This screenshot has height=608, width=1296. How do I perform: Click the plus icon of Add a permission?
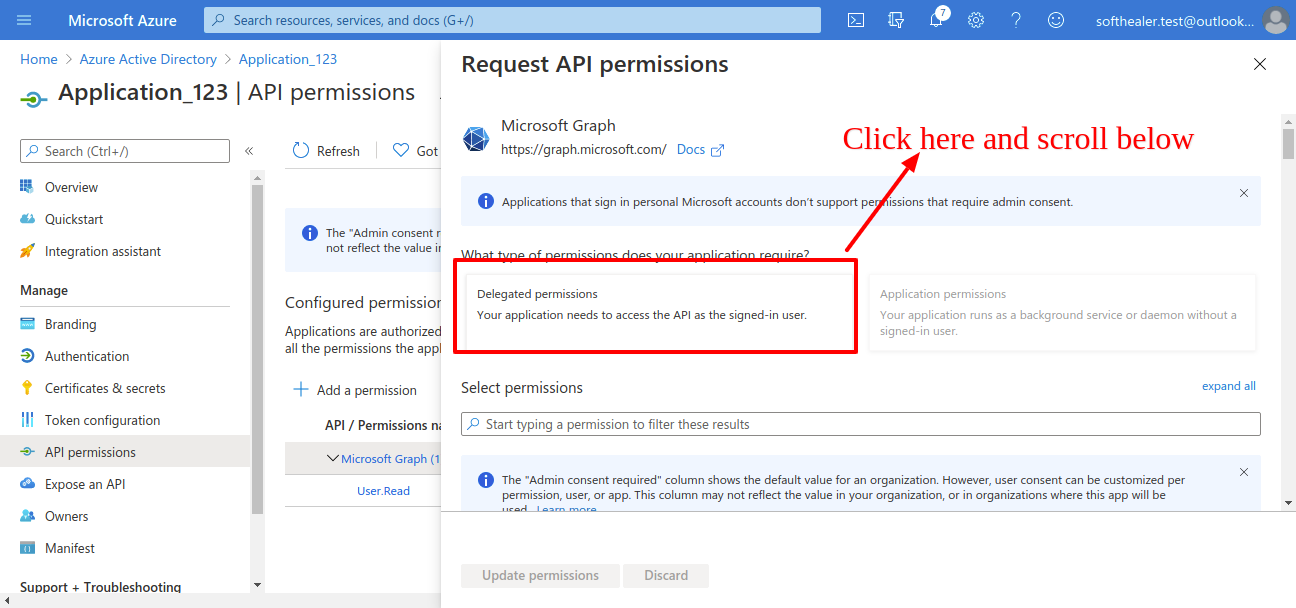(x=300, y=389)
